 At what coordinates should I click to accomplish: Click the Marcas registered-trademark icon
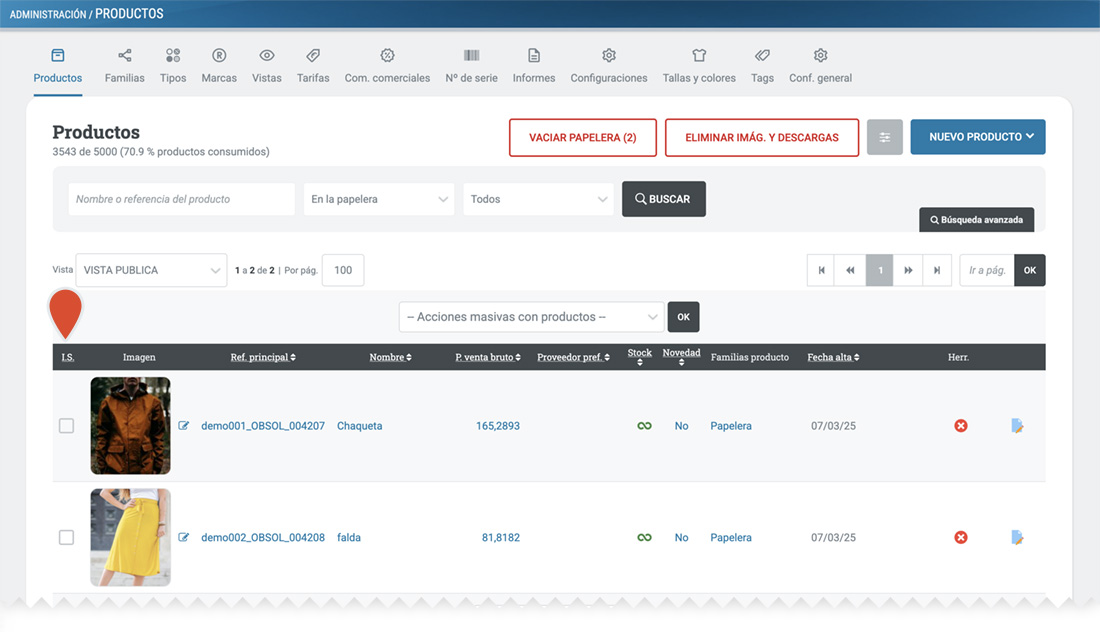pos(219,55)
